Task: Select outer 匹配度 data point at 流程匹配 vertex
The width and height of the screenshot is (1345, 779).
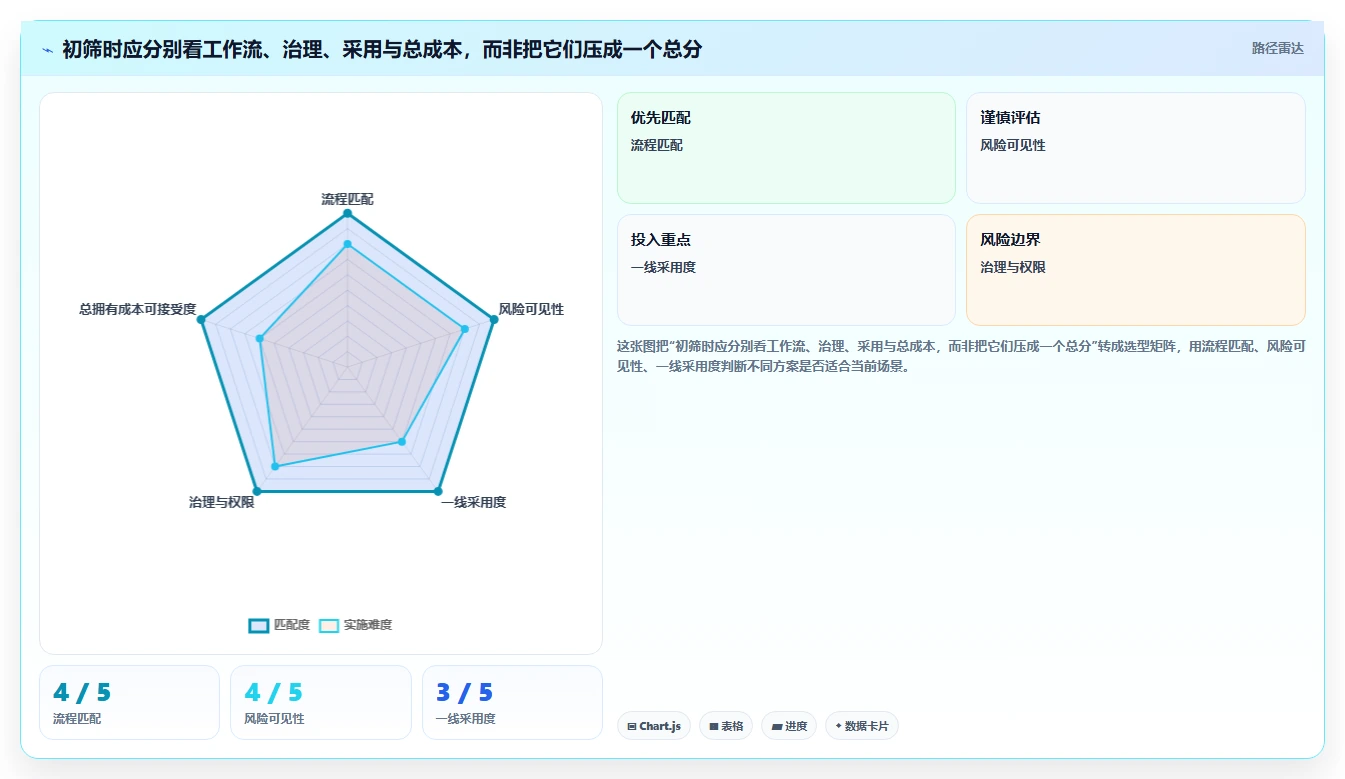Action: click(347, 213)
